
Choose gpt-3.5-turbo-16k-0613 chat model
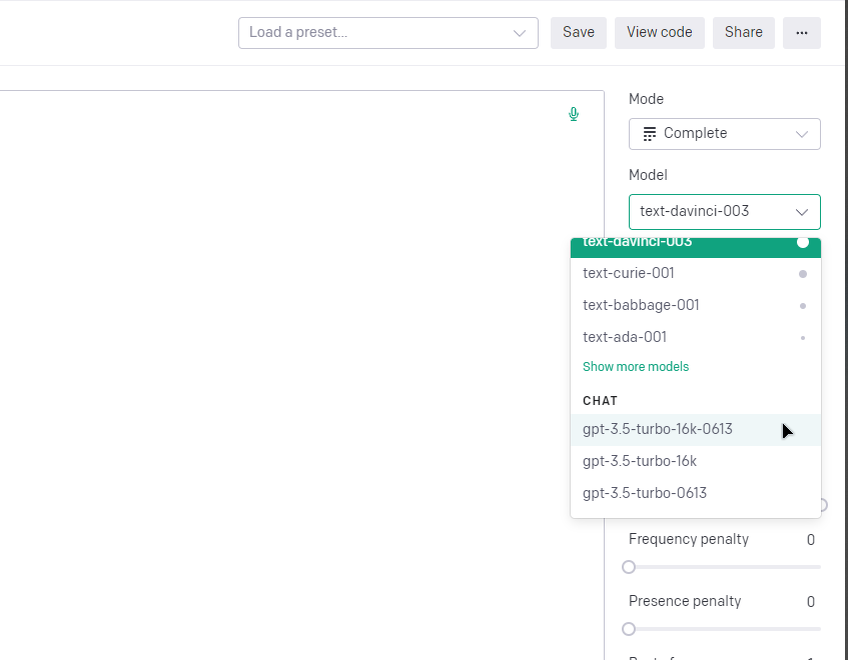tap(695, 430)
